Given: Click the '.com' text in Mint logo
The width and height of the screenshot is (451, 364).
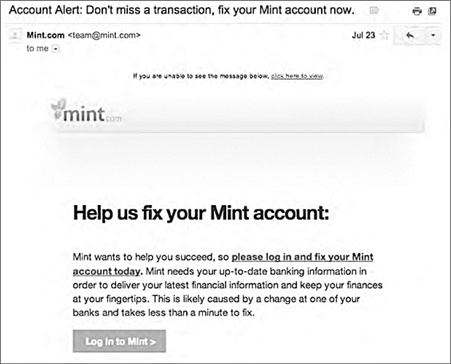Looking at the screenshot, I should coord(113,118).
